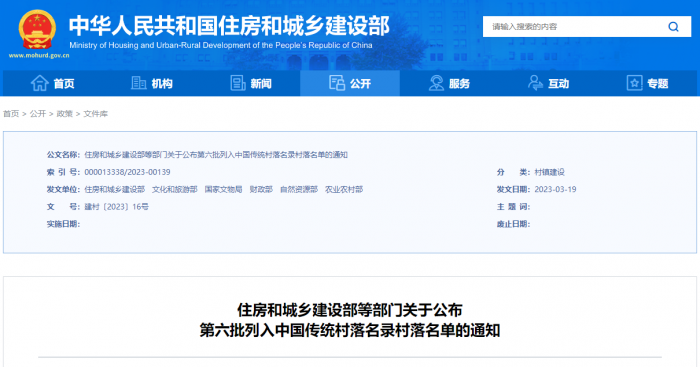Image resolution: width=700 pixels, height=367 pixels.
Task: Click the 服务 person icon
Action: [x=436, y=83]
